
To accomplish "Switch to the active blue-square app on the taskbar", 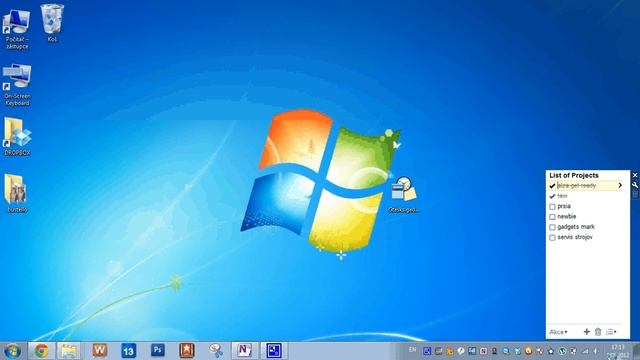I will (274, 350).
